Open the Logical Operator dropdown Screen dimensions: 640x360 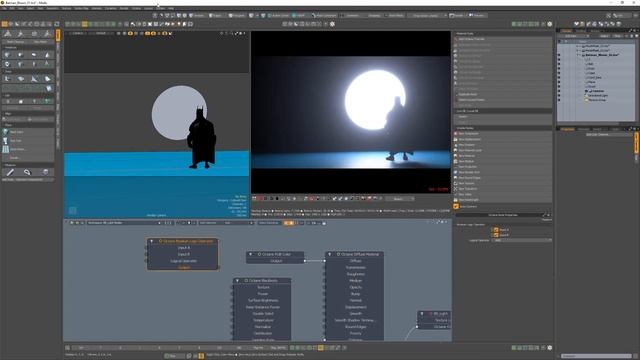pos(521,240)
